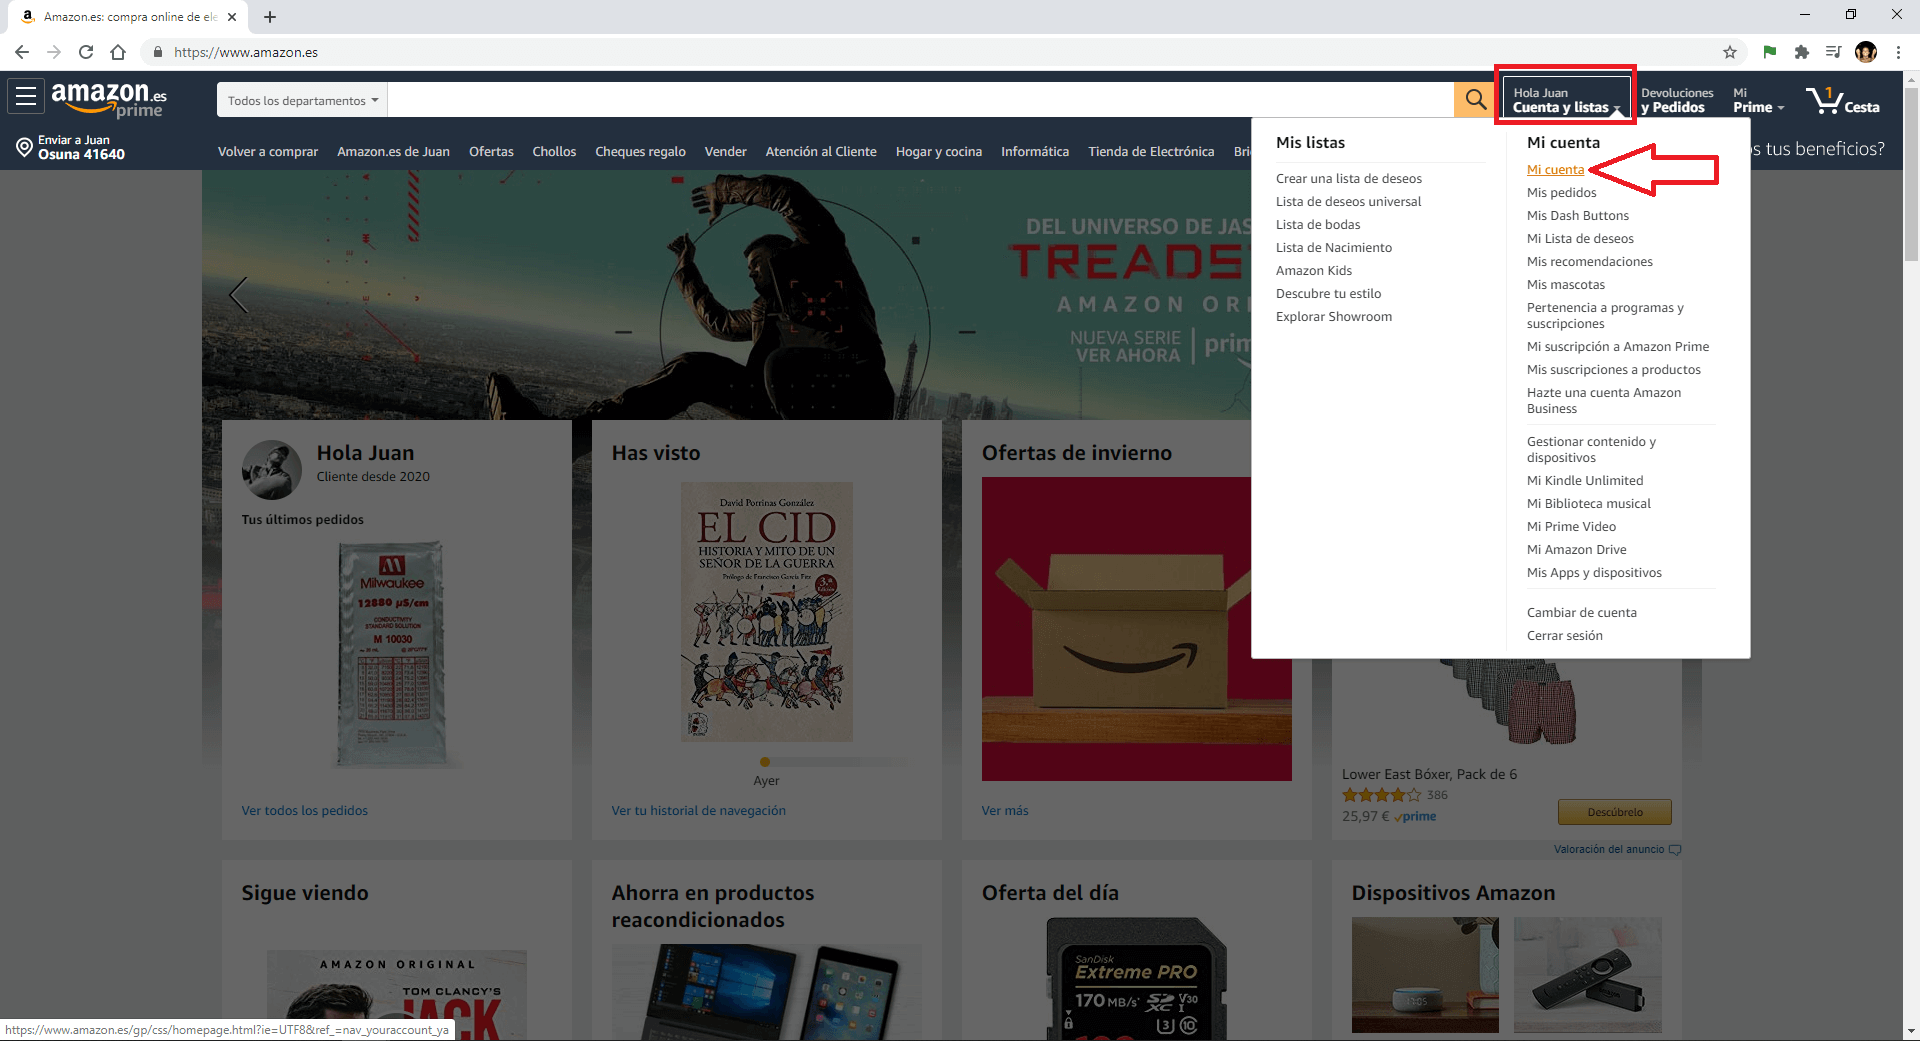Open Tienda de Electrónica
This screenshot has width=1920, height=1041.
tap(1151, 152)
